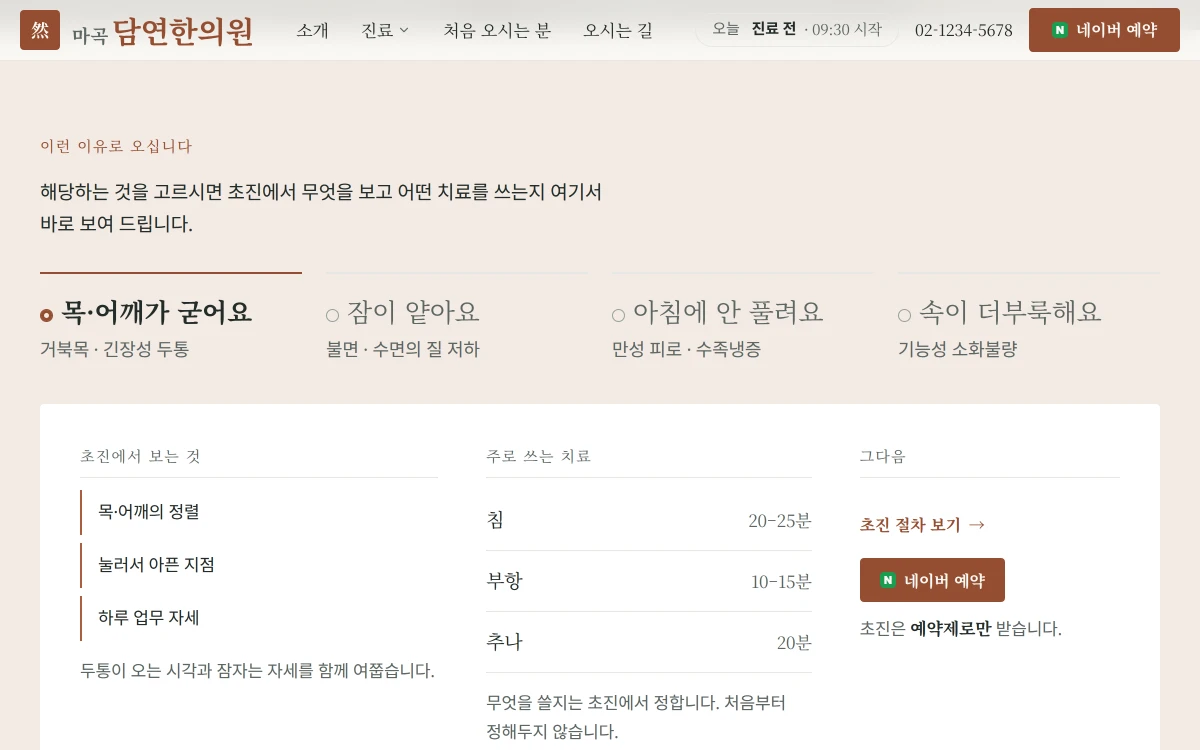The width and height of the screenshot is (1200, 750).
Task: Open the 처음 오시는 분 page
Action: click(x=497, y=30)
